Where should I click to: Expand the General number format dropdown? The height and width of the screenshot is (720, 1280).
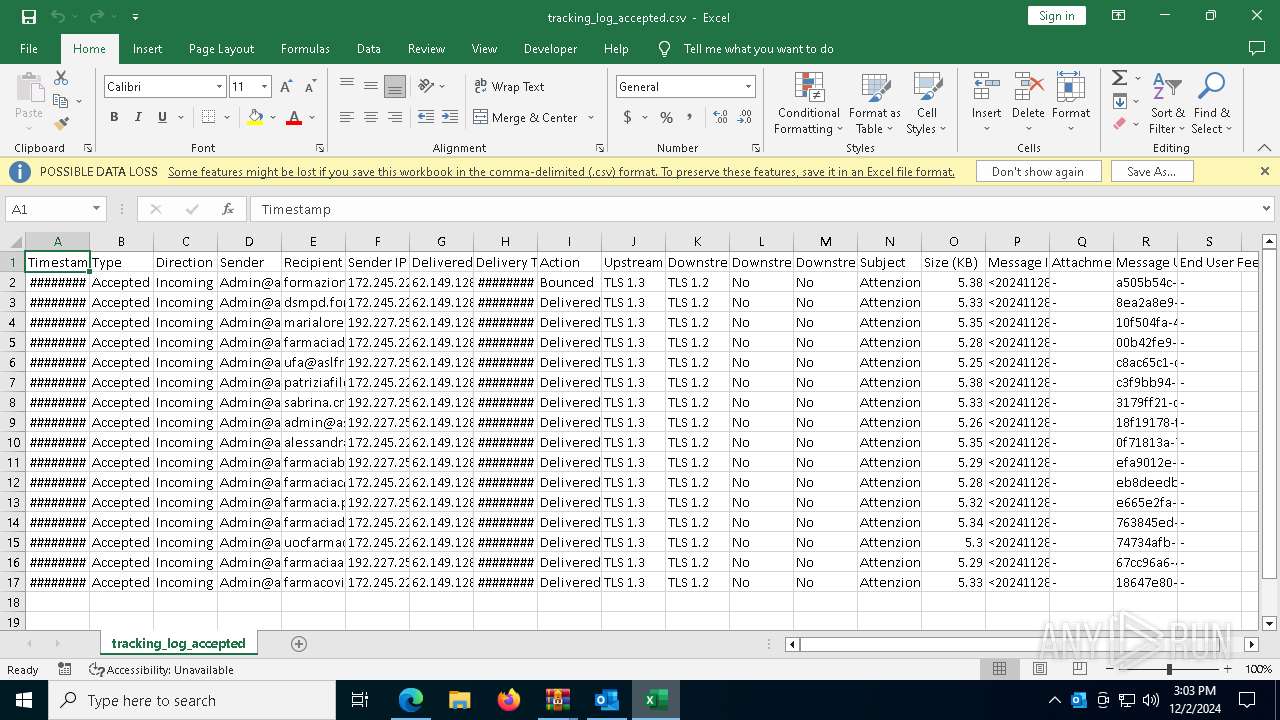coord(747,87)
